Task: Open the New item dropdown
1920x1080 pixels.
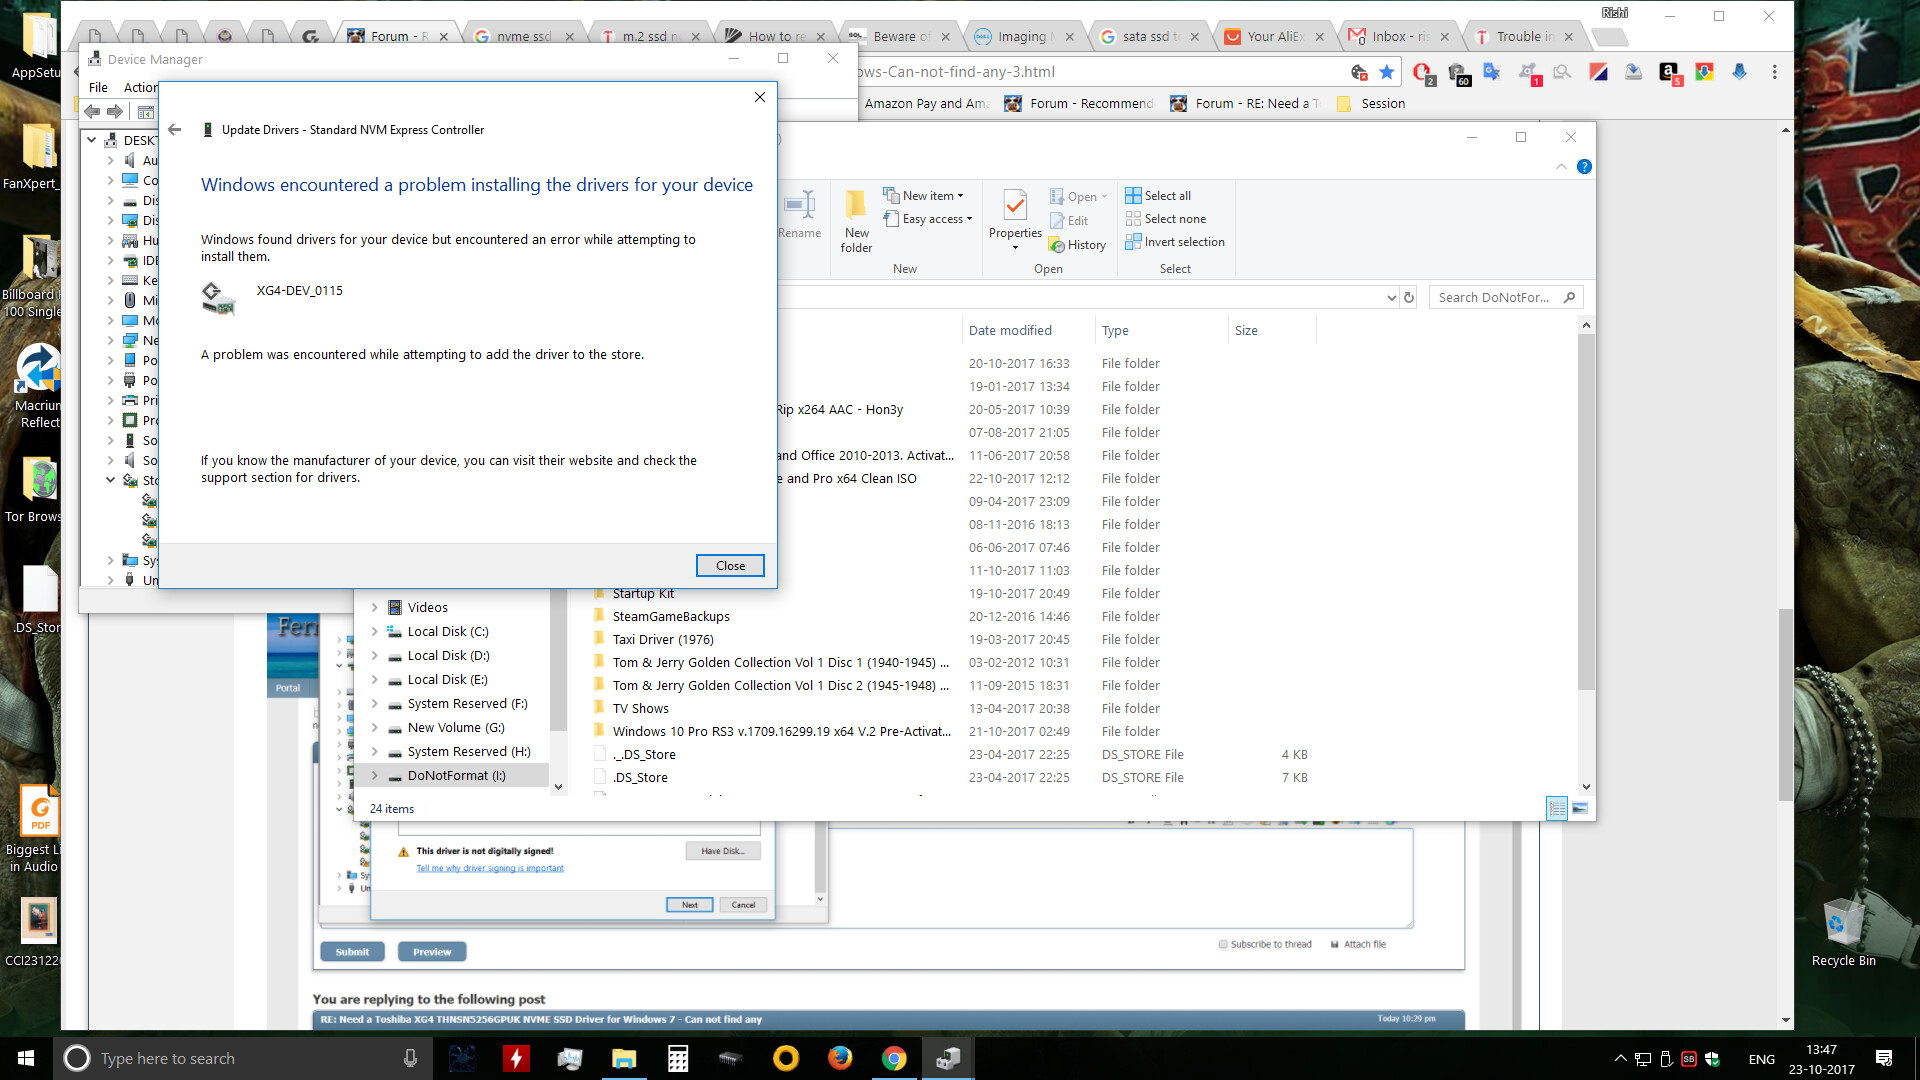Action: point(924,196)
